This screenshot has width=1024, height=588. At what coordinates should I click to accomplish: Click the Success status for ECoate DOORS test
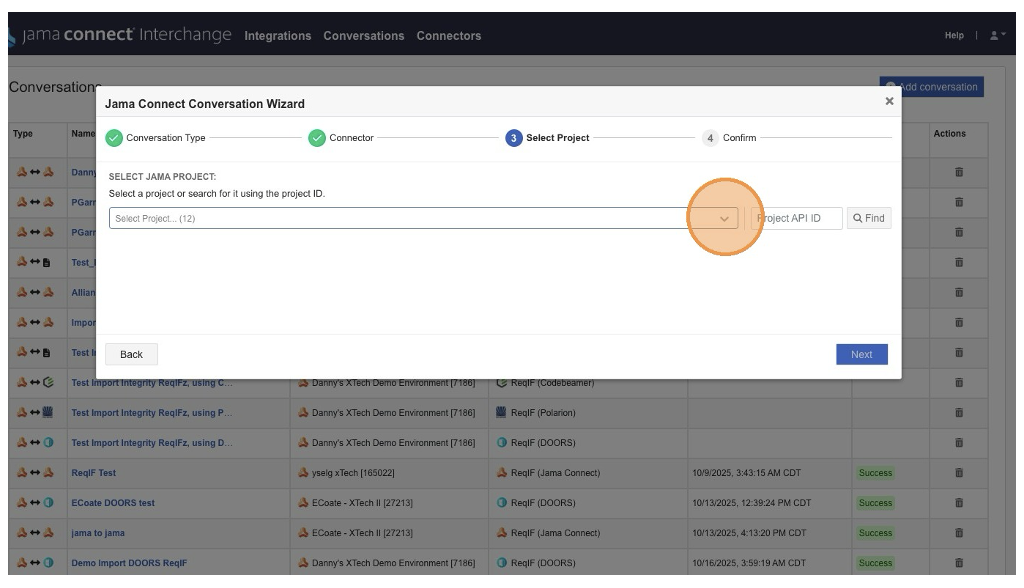click(875, 503)
